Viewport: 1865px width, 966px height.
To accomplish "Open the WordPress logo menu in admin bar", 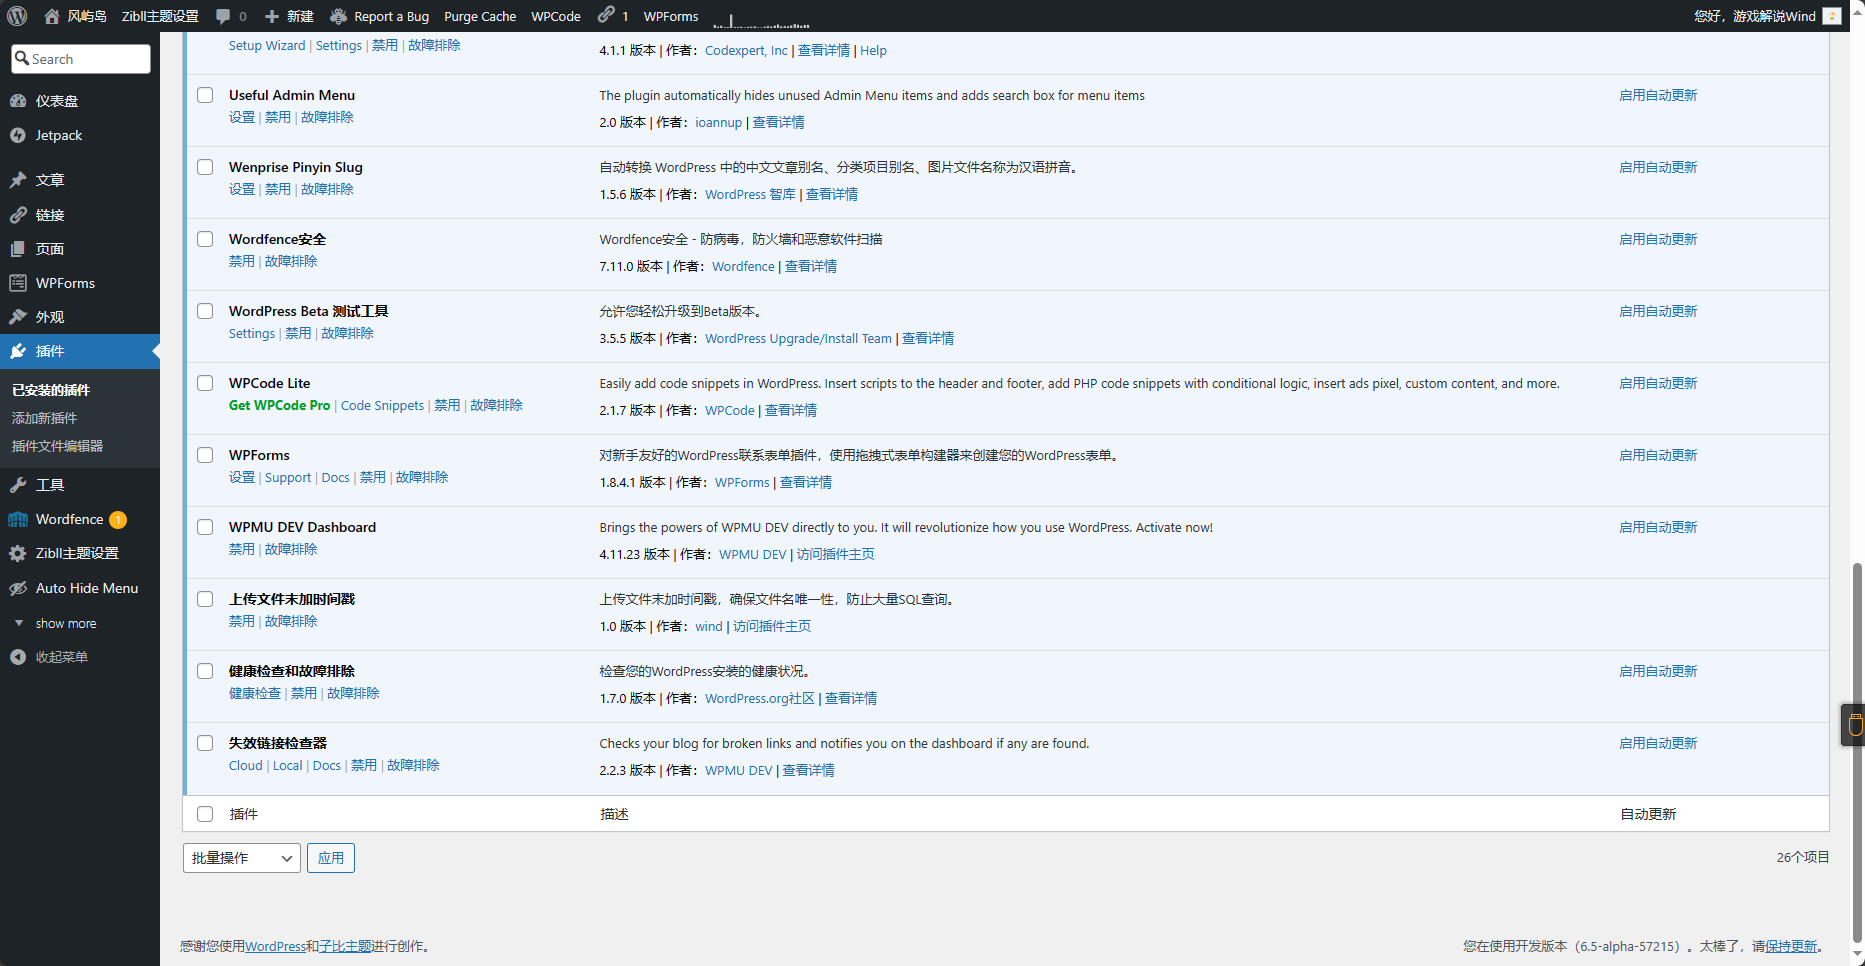I will click(x=17, y=16).
